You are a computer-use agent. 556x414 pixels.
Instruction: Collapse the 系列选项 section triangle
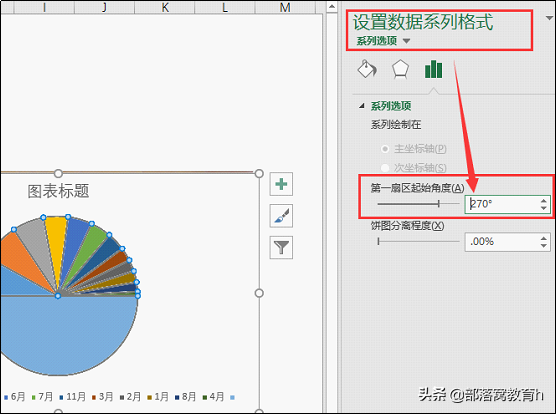pos(362,106)
